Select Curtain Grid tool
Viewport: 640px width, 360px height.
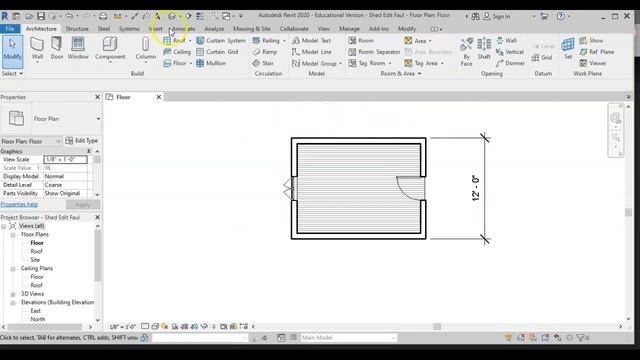(x=217, y=52)
